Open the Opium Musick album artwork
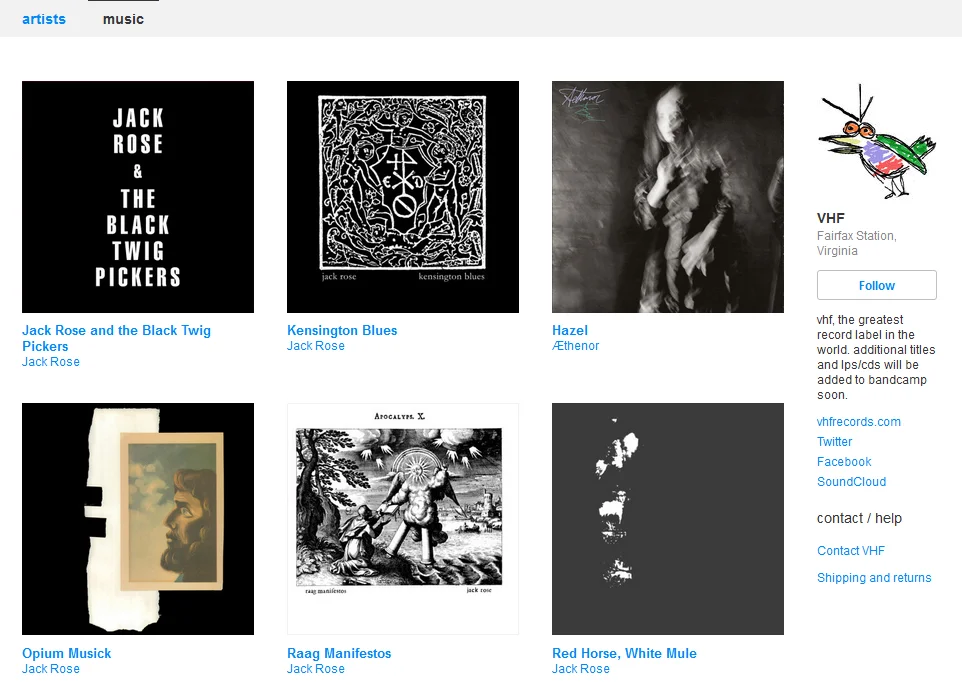This screenshot has height=685, width=962. point(138,519)
